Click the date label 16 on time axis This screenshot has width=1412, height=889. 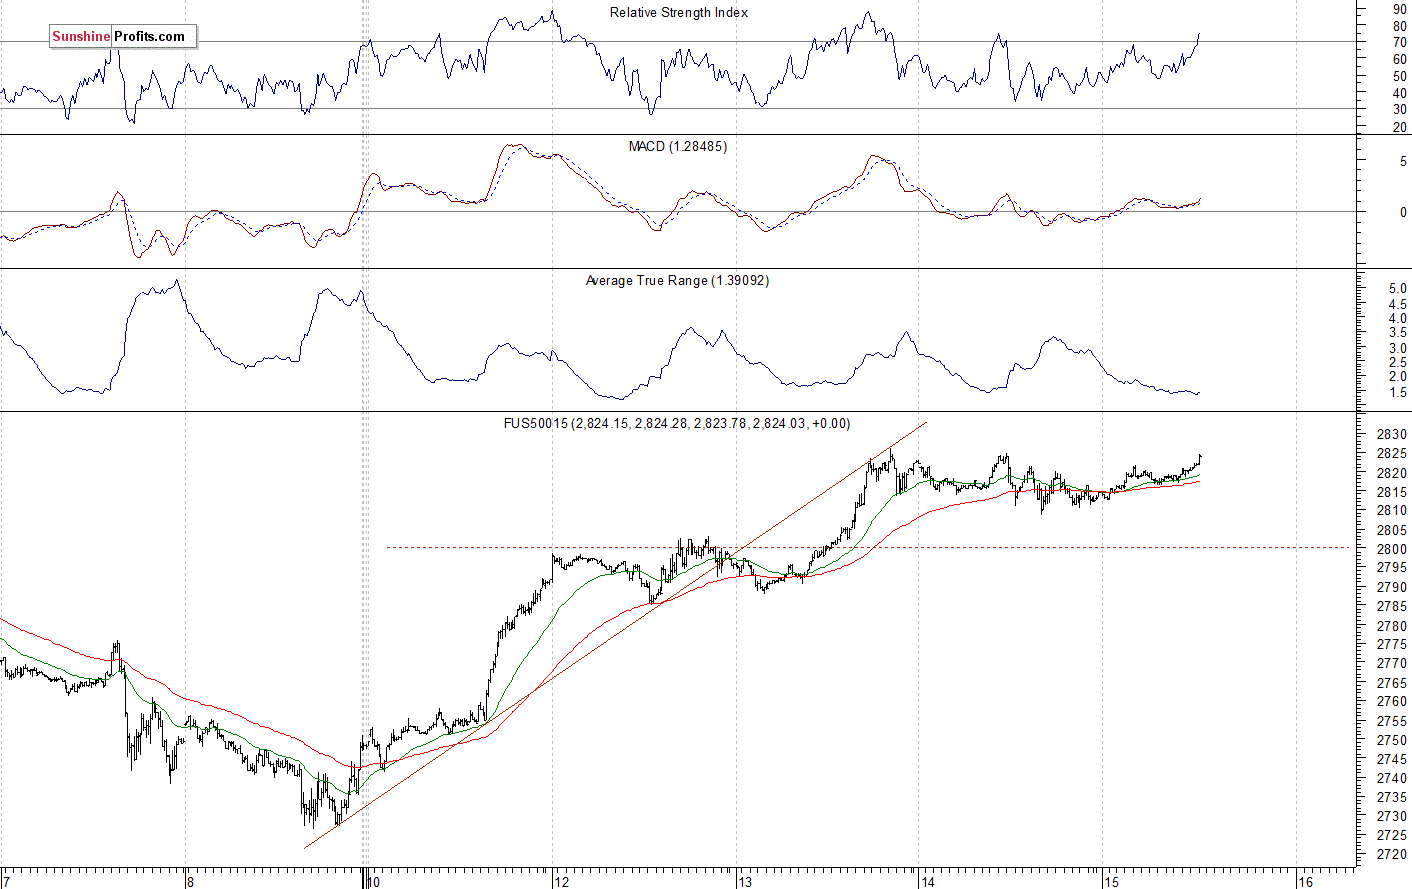[x=1305, y=882]
